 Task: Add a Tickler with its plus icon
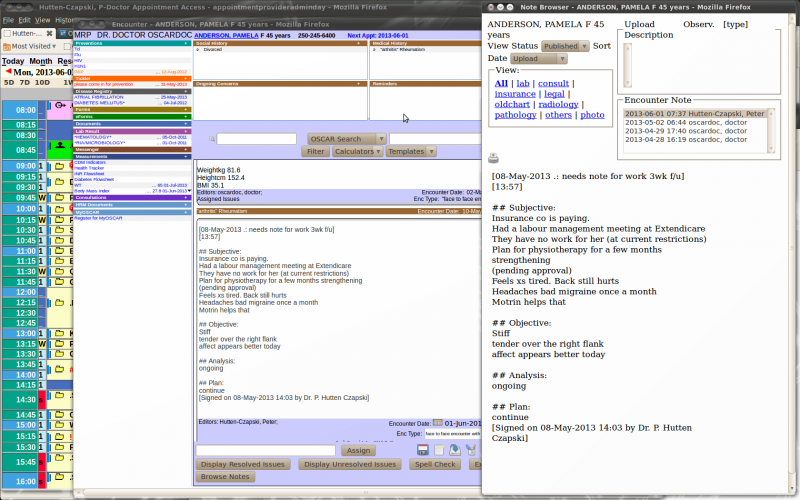[x=186, y=79]
